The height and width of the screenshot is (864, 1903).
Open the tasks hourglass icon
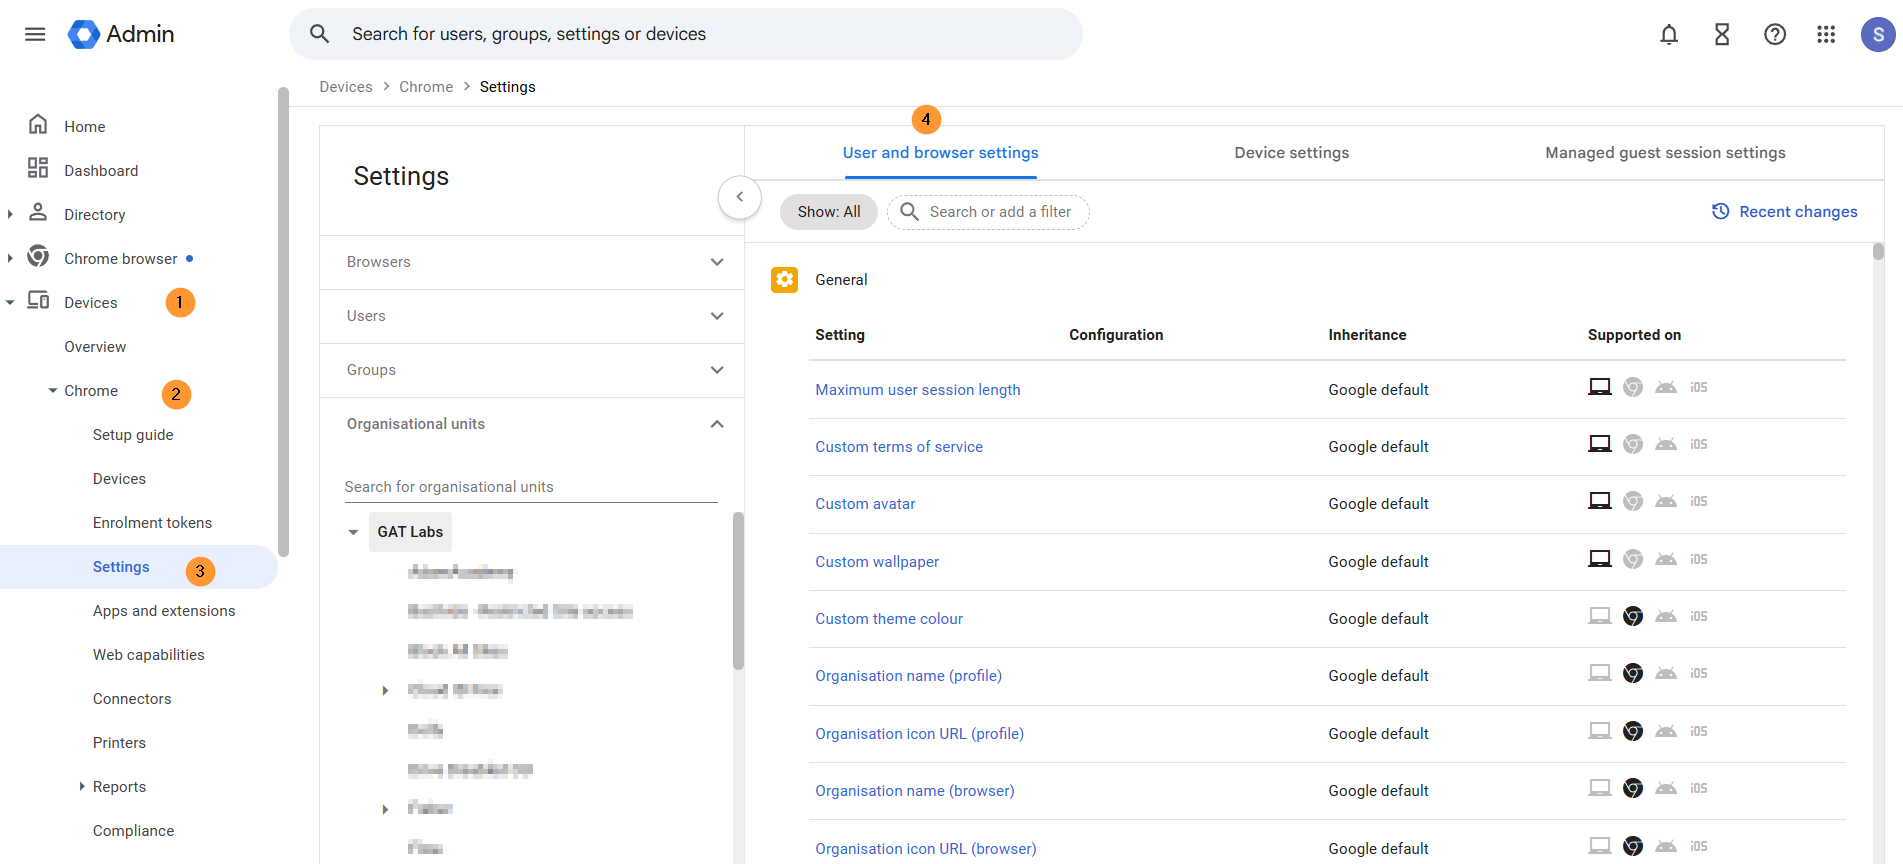pos(1722,34)
